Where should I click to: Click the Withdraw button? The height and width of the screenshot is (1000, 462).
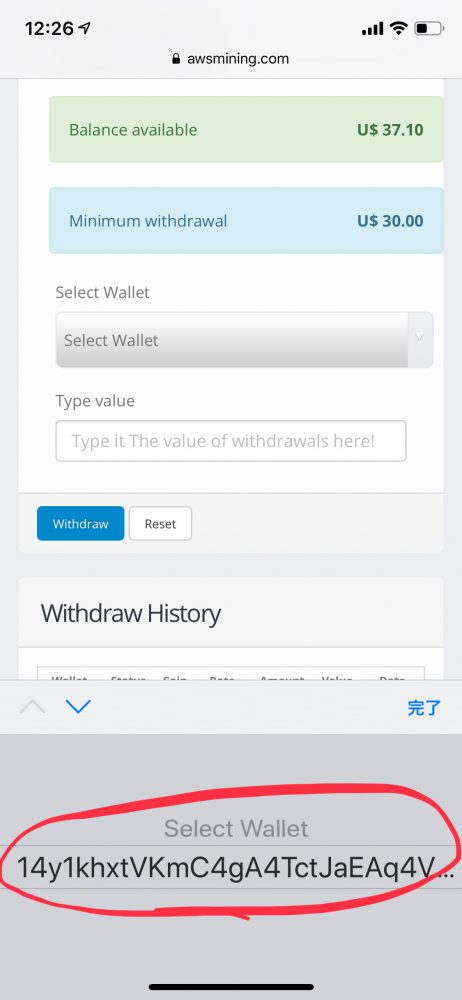[80, 524]
